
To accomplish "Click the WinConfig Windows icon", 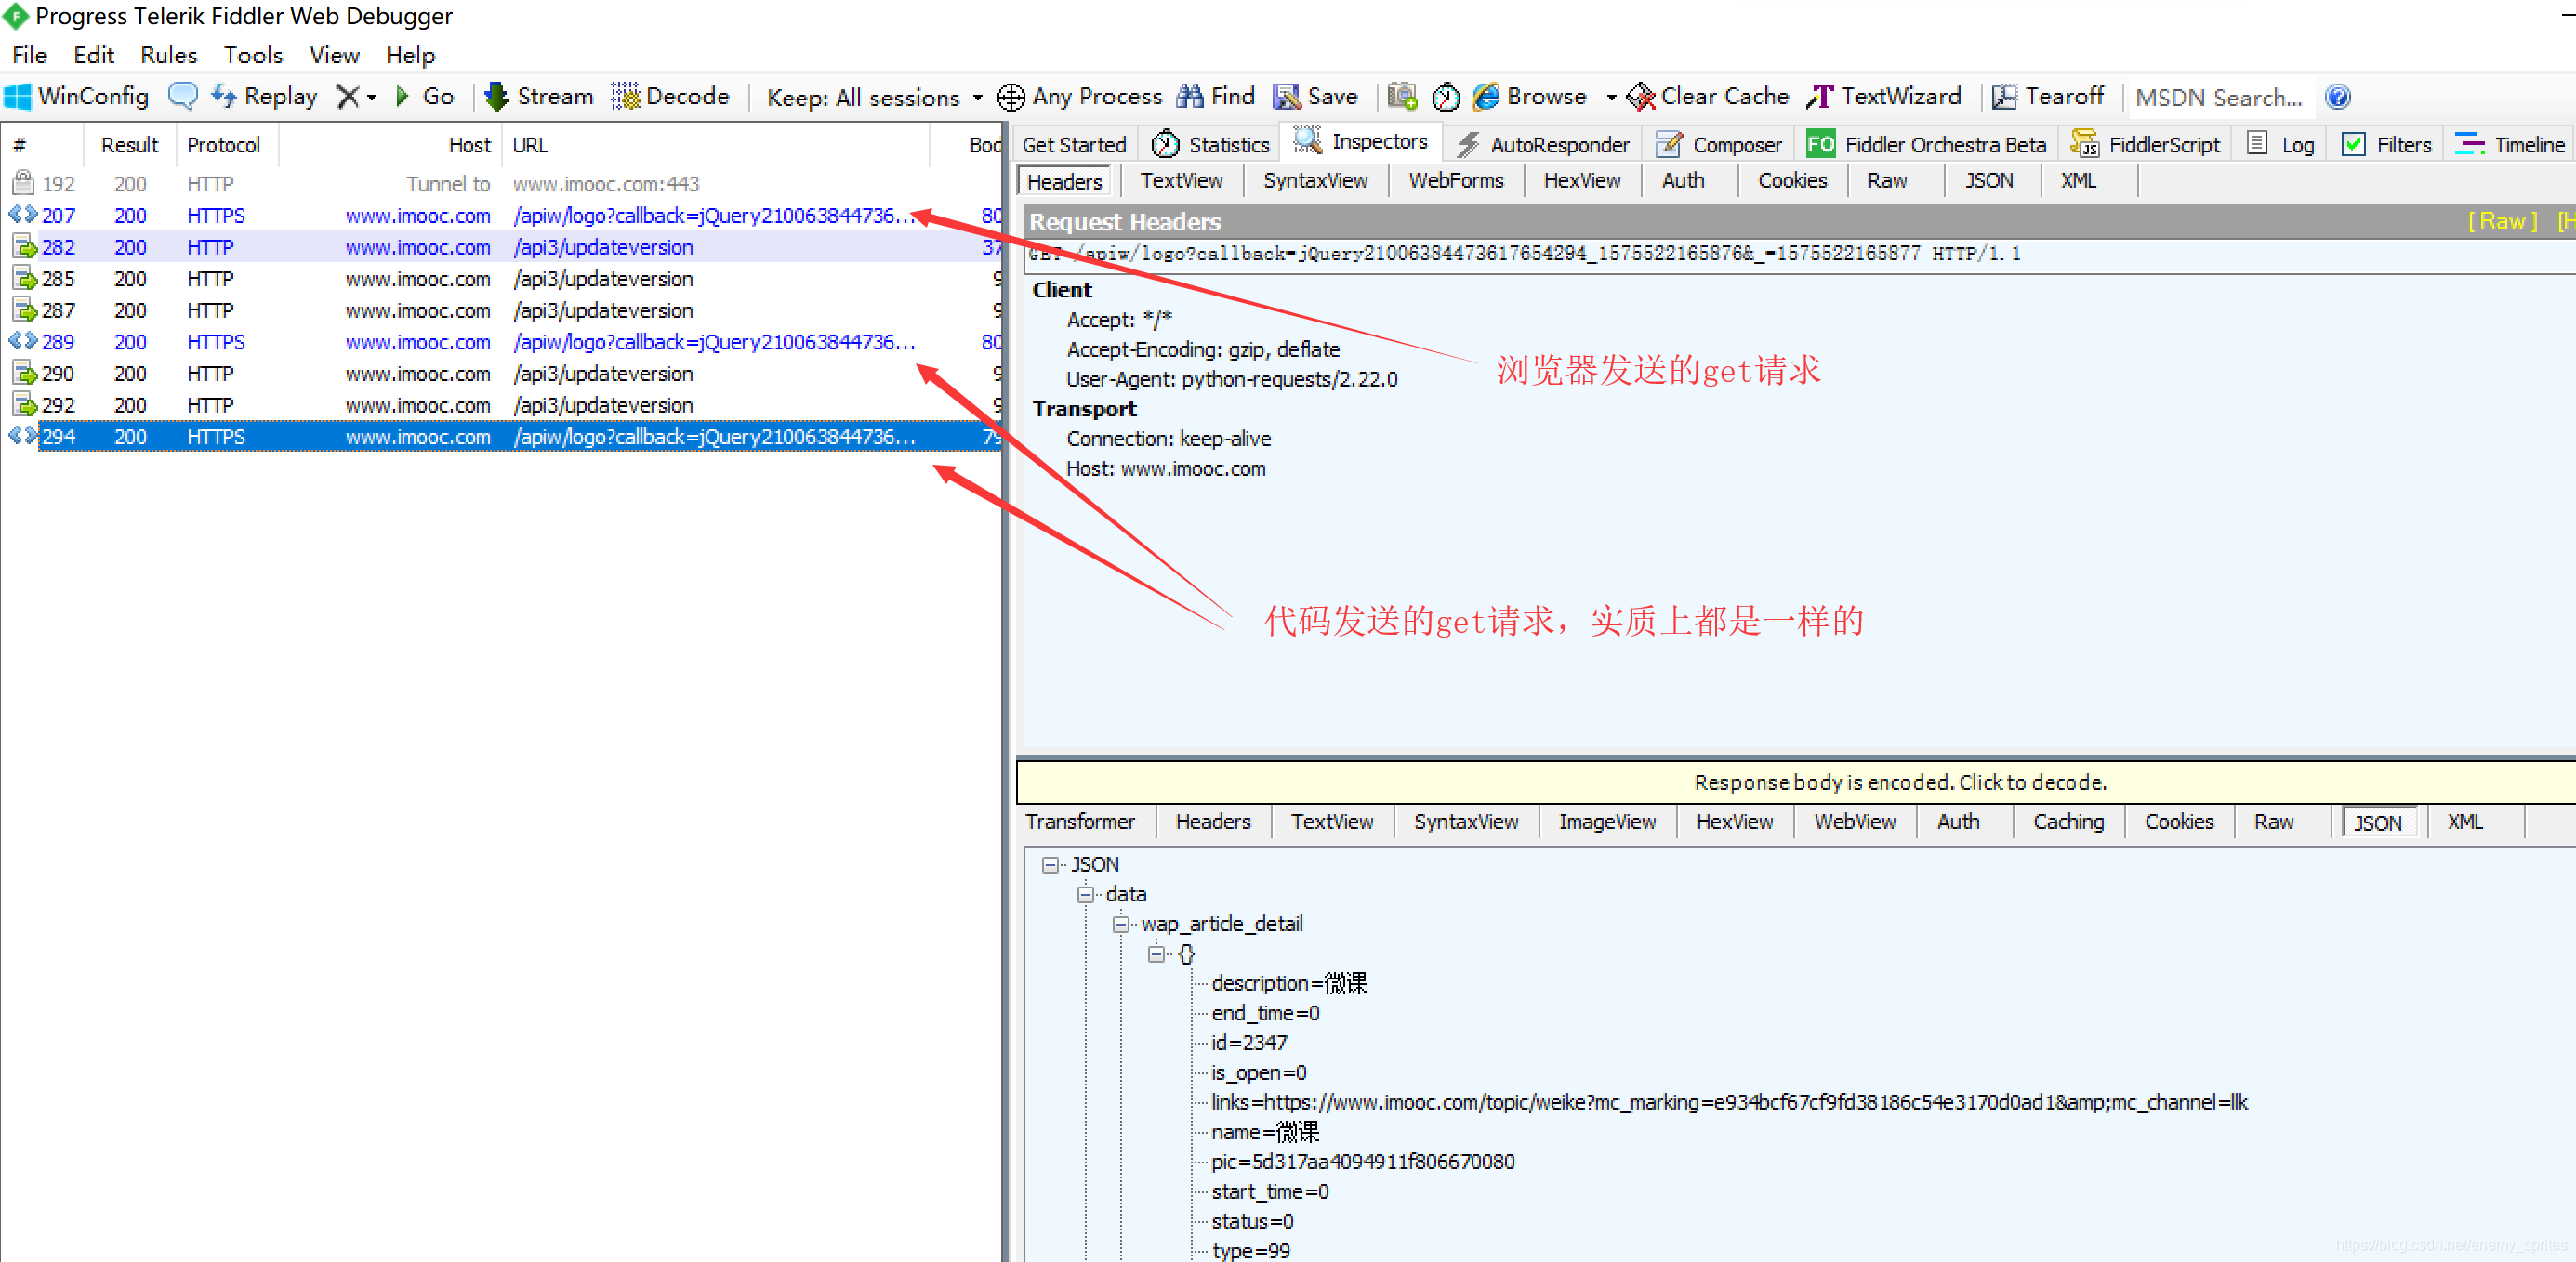I will (x=18, y=97).
